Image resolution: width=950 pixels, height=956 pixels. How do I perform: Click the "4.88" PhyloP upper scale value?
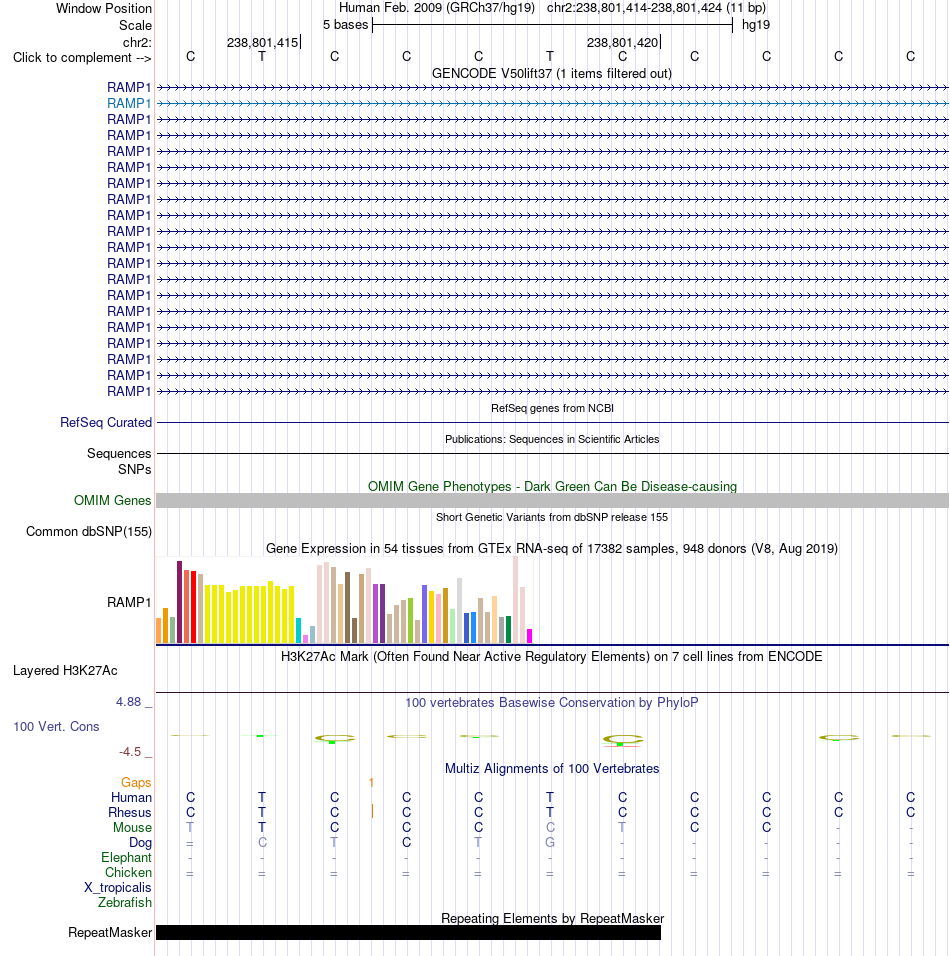(x=129, y=702)
